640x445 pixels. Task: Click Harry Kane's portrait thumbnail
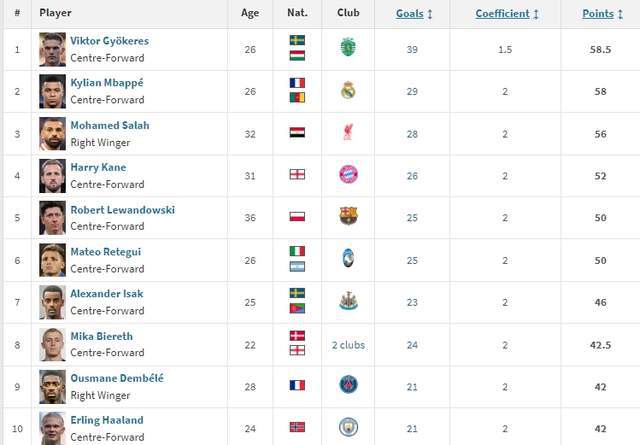coord(52,174)
